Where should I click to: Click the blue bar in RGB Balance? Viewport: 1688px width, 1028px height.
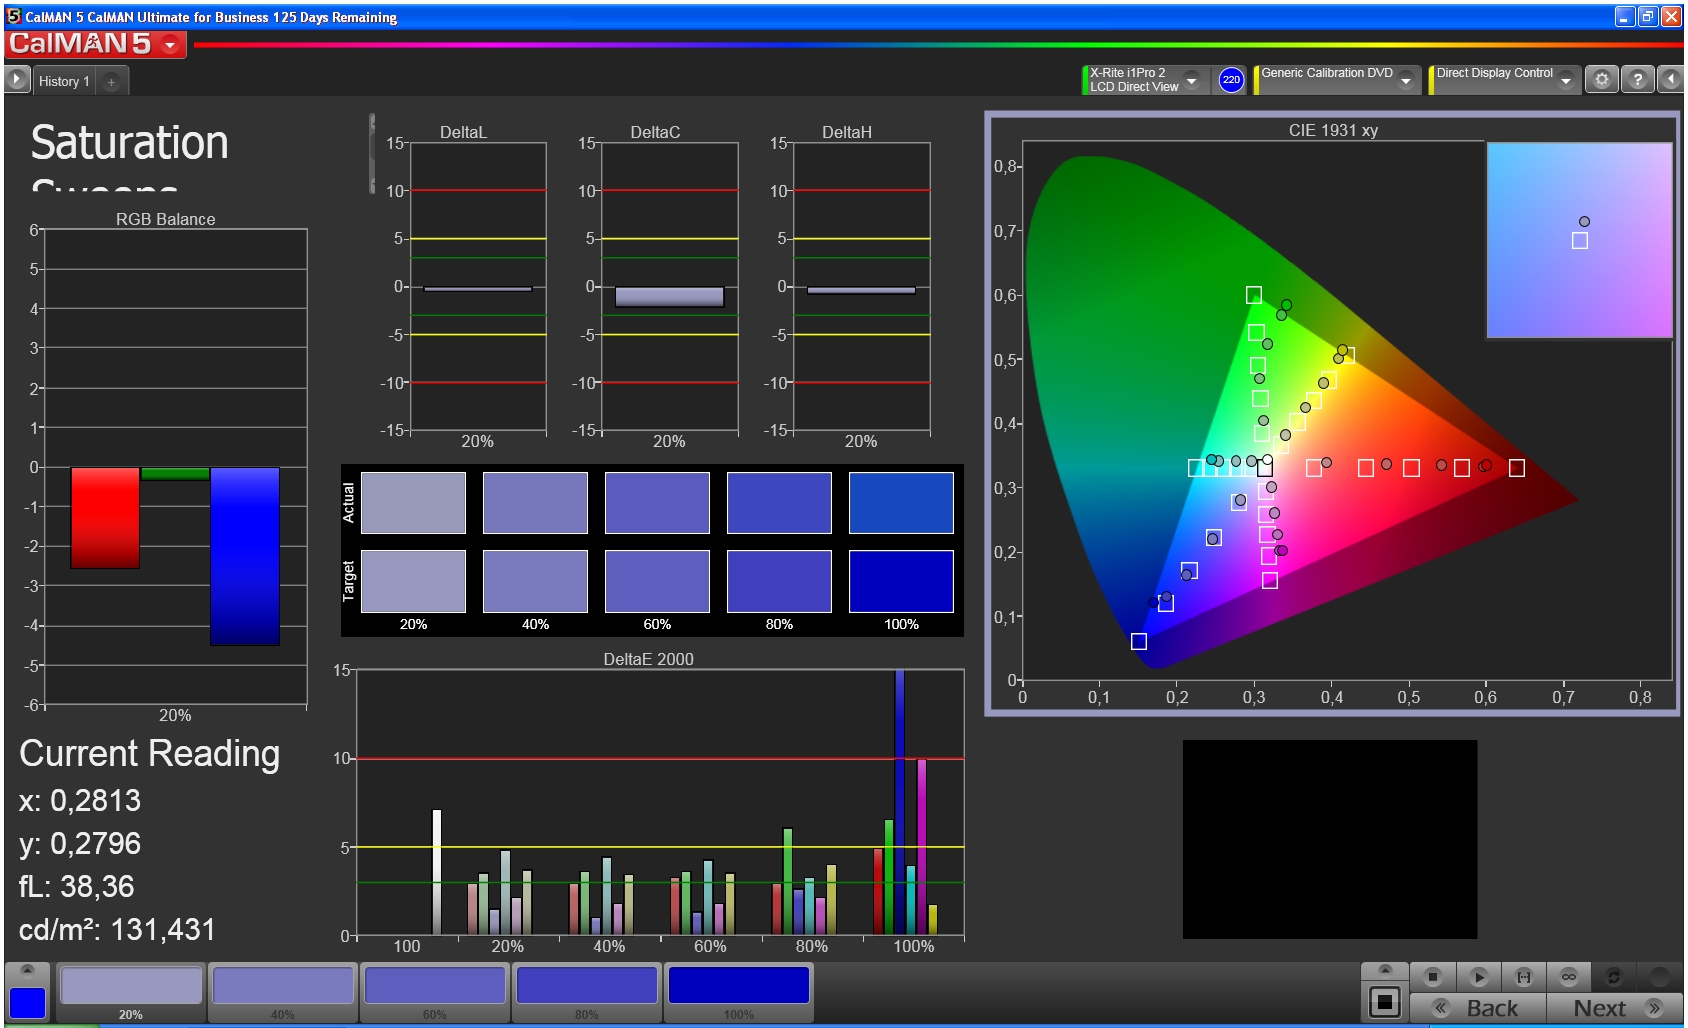coord(245,556)
